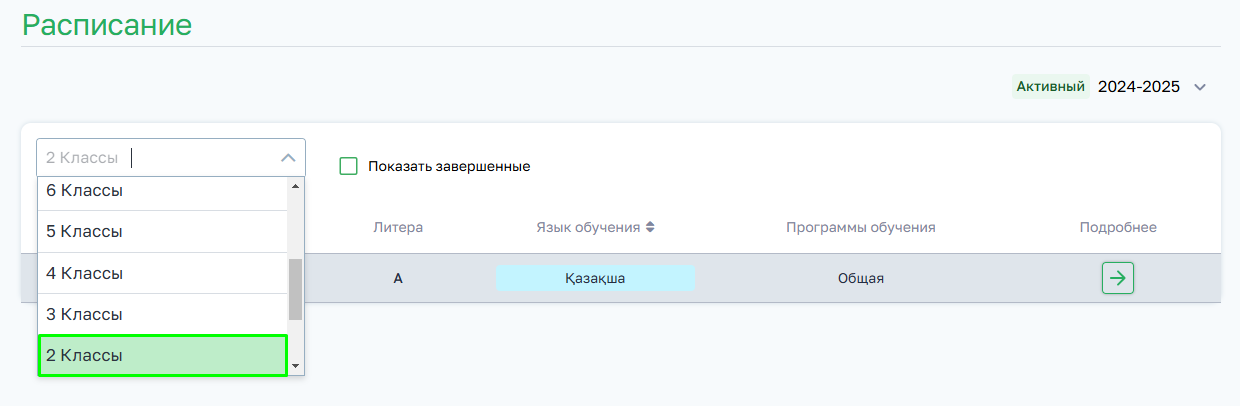Select 5 Классы from the list
Screen dimensions: 1240x406
(162, 231)
